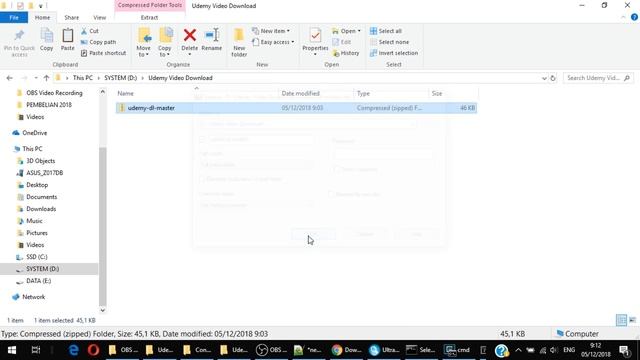Show file History
Screen dimensions: 640x360
coord(346,53)
